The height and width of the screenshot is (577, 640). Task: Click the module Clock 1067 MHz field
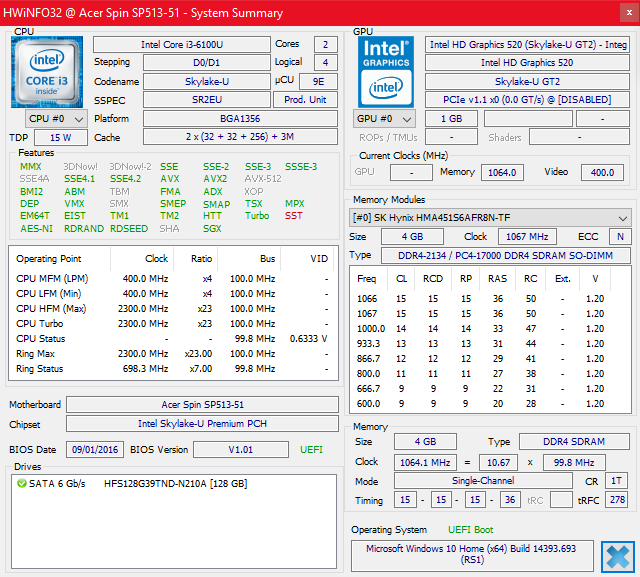click(x=527, y=237)
